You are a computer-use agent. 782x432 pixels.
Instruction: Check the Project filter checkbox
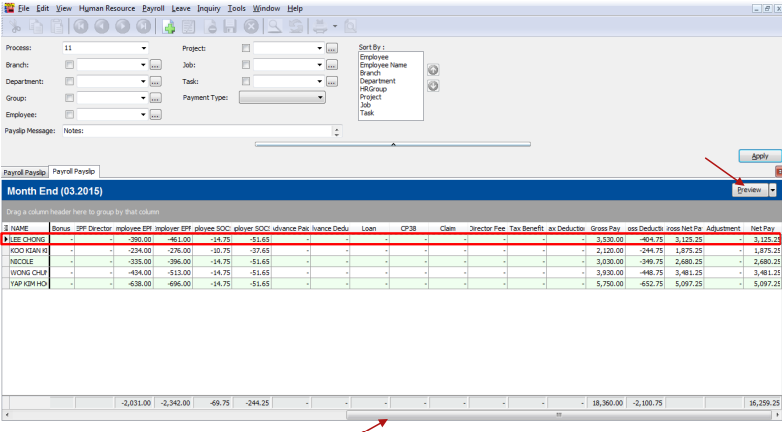pos(247,48)
